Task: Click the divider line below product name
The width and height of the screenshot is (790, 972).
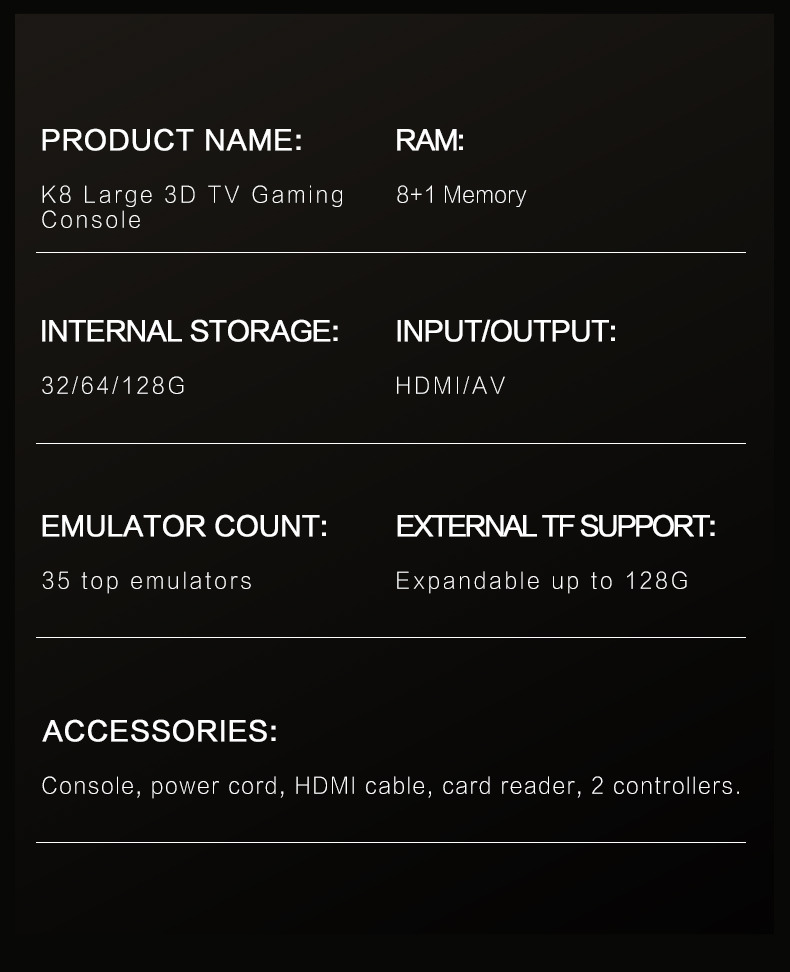Action: point(391,253)
